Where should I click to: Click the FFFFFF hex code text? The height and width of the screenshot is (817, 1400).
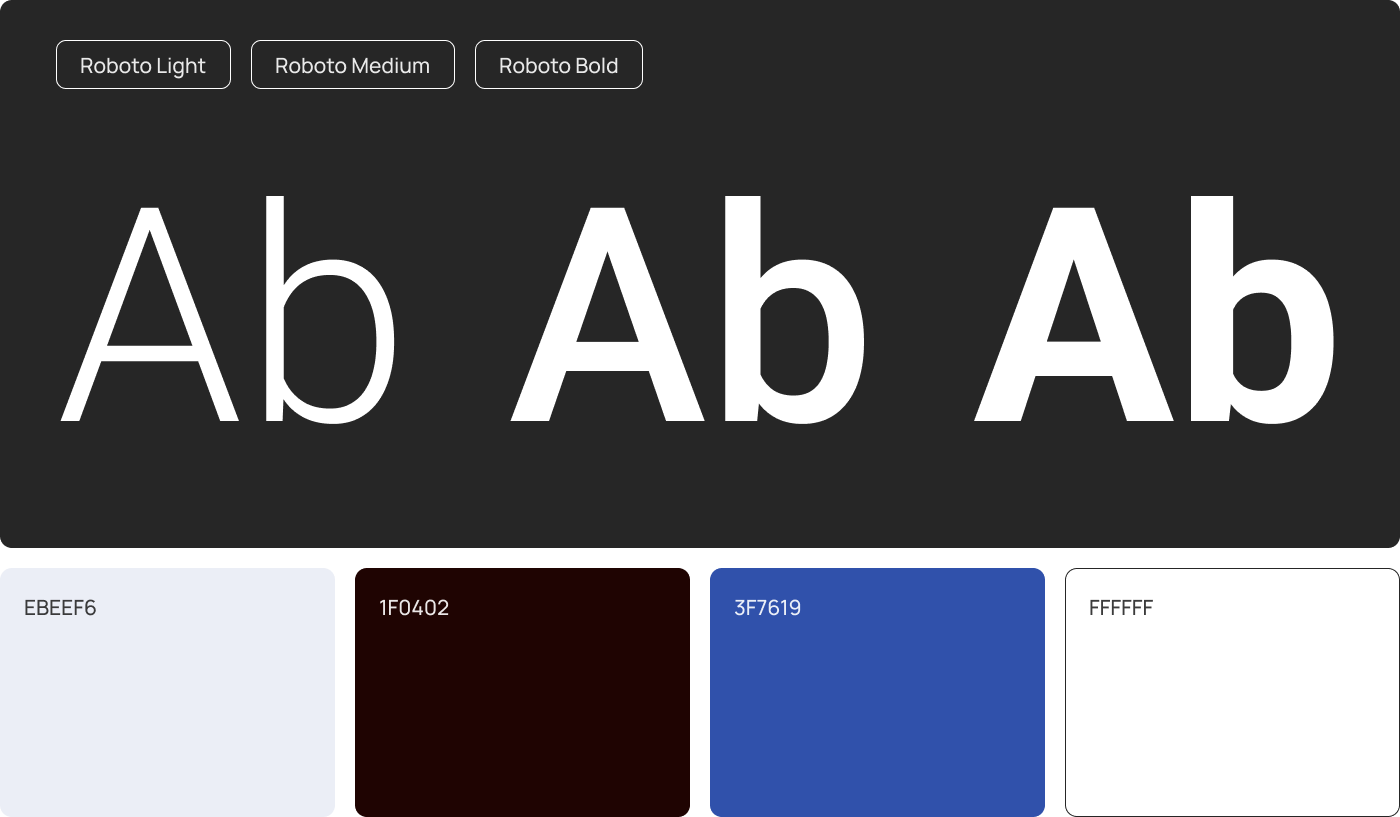click(1121, 608)
